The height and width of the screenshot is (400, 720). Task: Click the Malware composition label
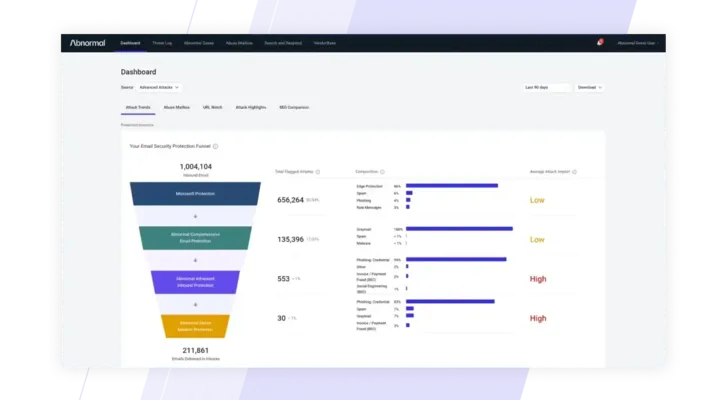point(363,243)
